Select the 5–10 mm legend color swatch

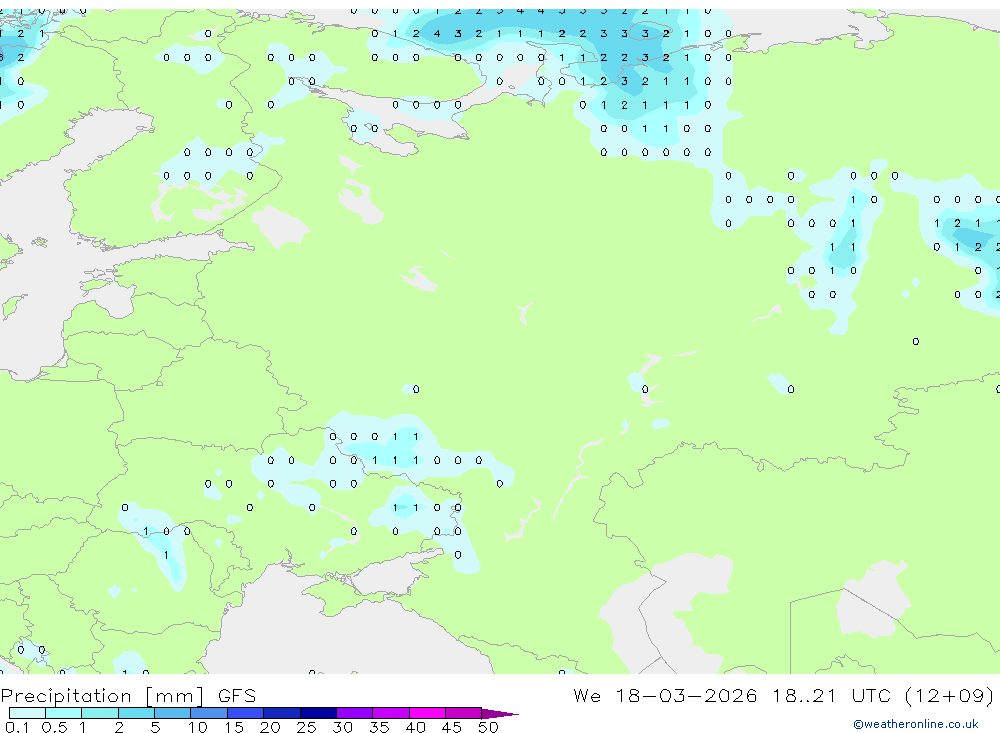(x=173, y=713)
